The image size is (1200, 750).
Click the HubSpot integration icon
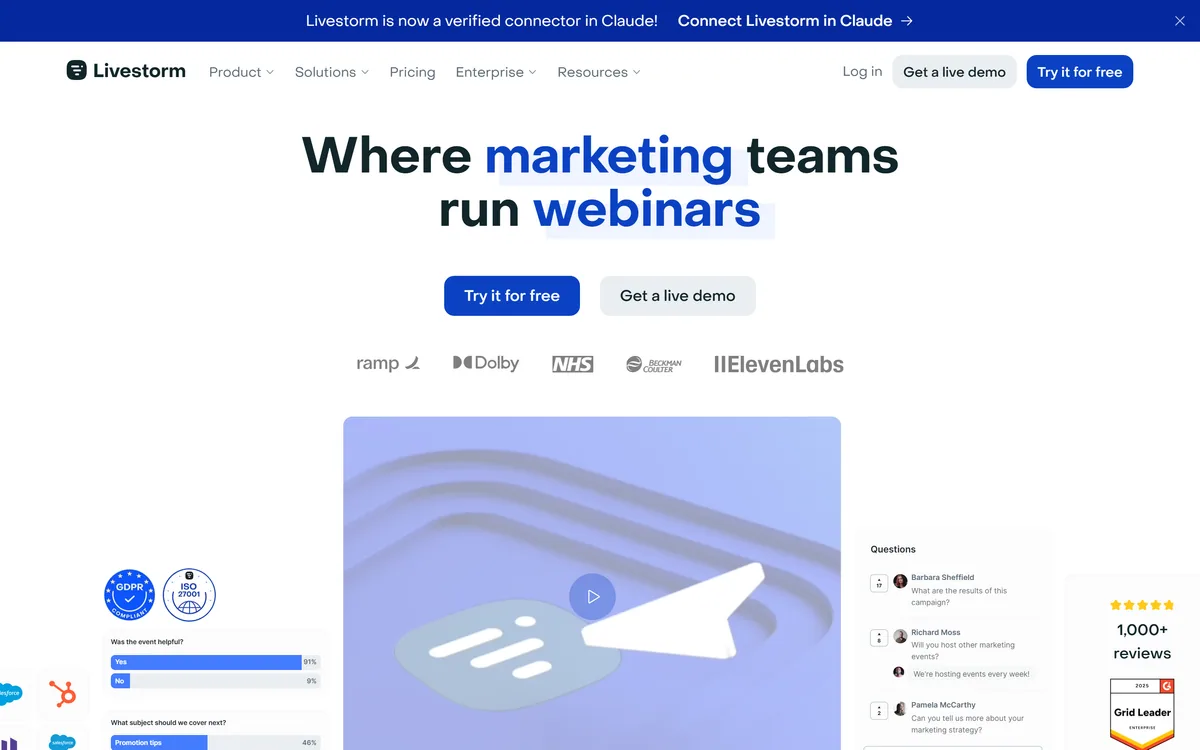(63, 693)
